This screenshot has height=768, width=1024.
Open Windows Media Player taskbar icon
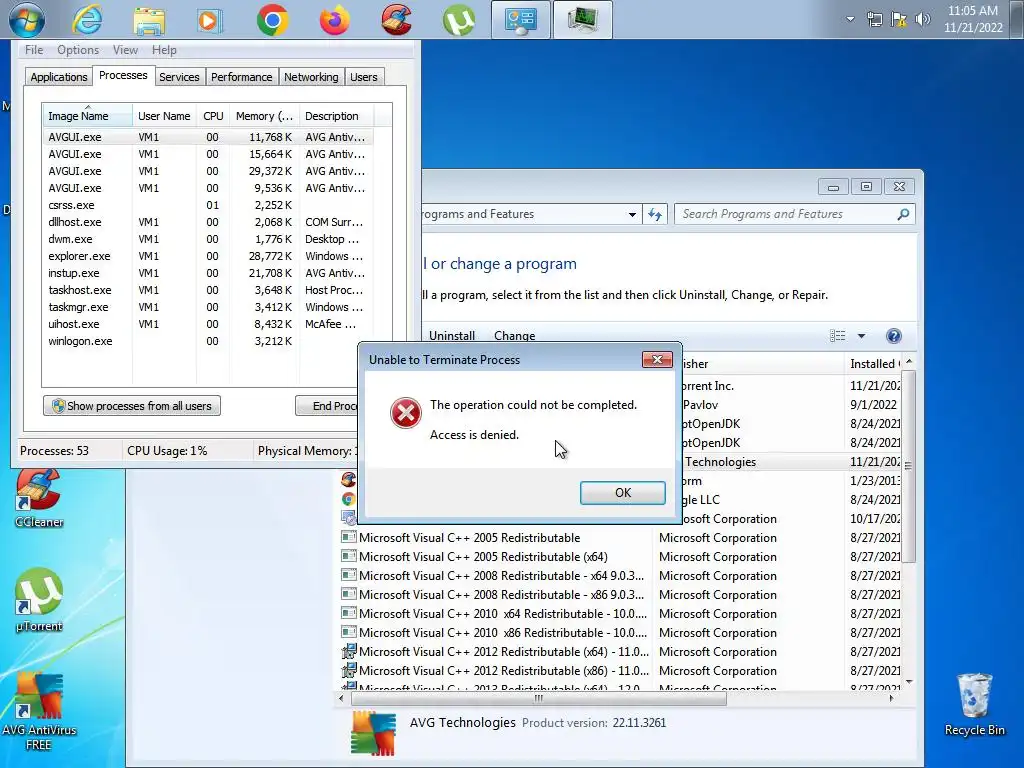[209, 20]
